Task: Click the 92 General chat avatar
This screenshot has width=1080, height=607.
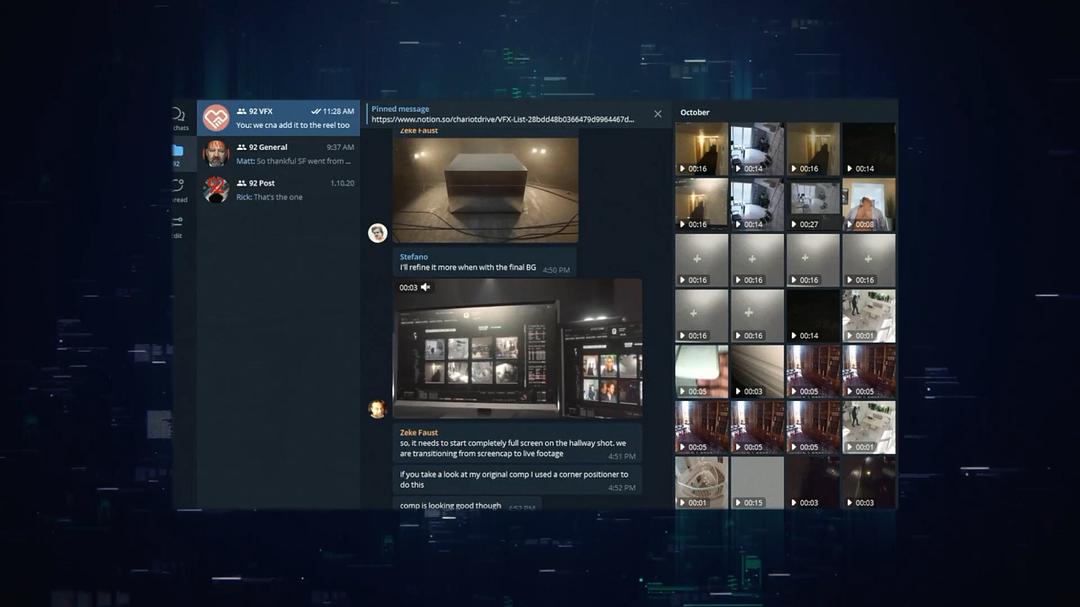Action: tap(216, 154)
